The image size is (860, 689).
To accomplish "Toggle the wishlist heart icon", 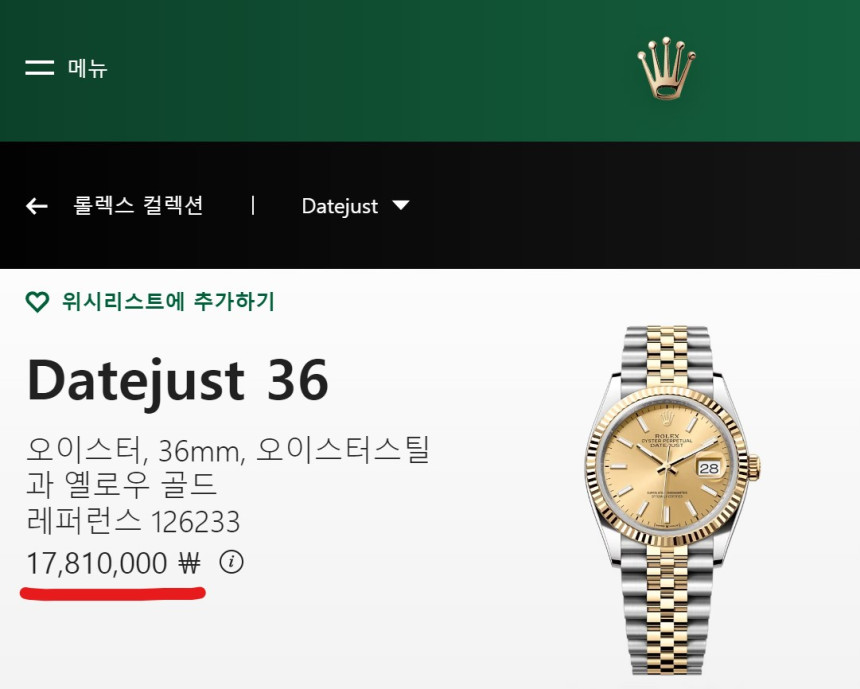I will click(37, 302).
